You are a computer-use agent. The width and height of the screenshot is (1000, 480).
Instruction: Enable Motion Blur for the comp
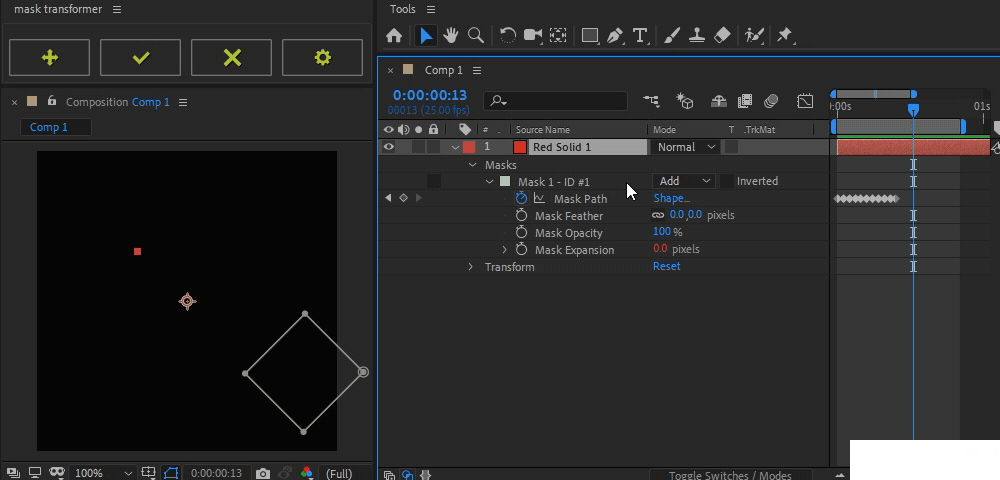click(771, 101)
